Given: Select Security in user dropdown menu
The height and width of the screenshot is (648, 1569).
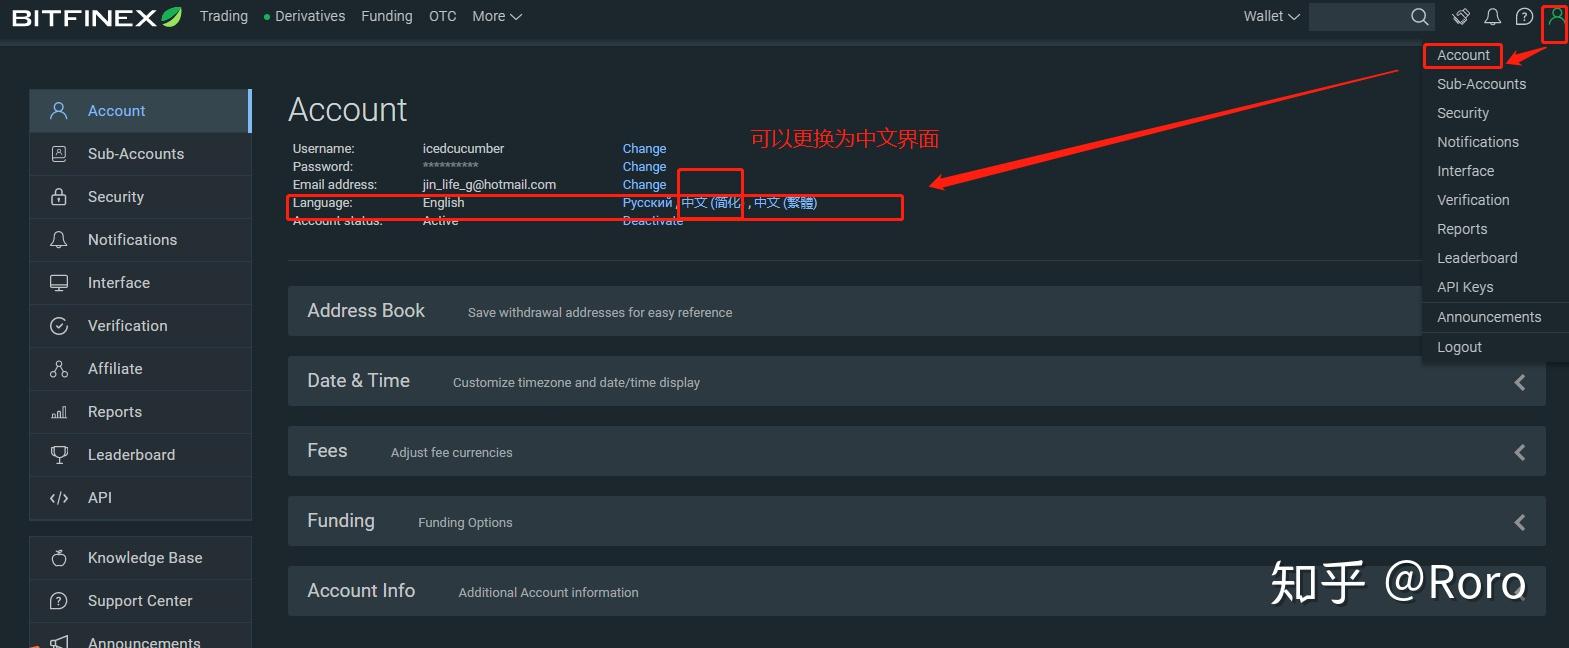Looking at the screenshot, I should pyautogui.click(x=1463, y=113).
